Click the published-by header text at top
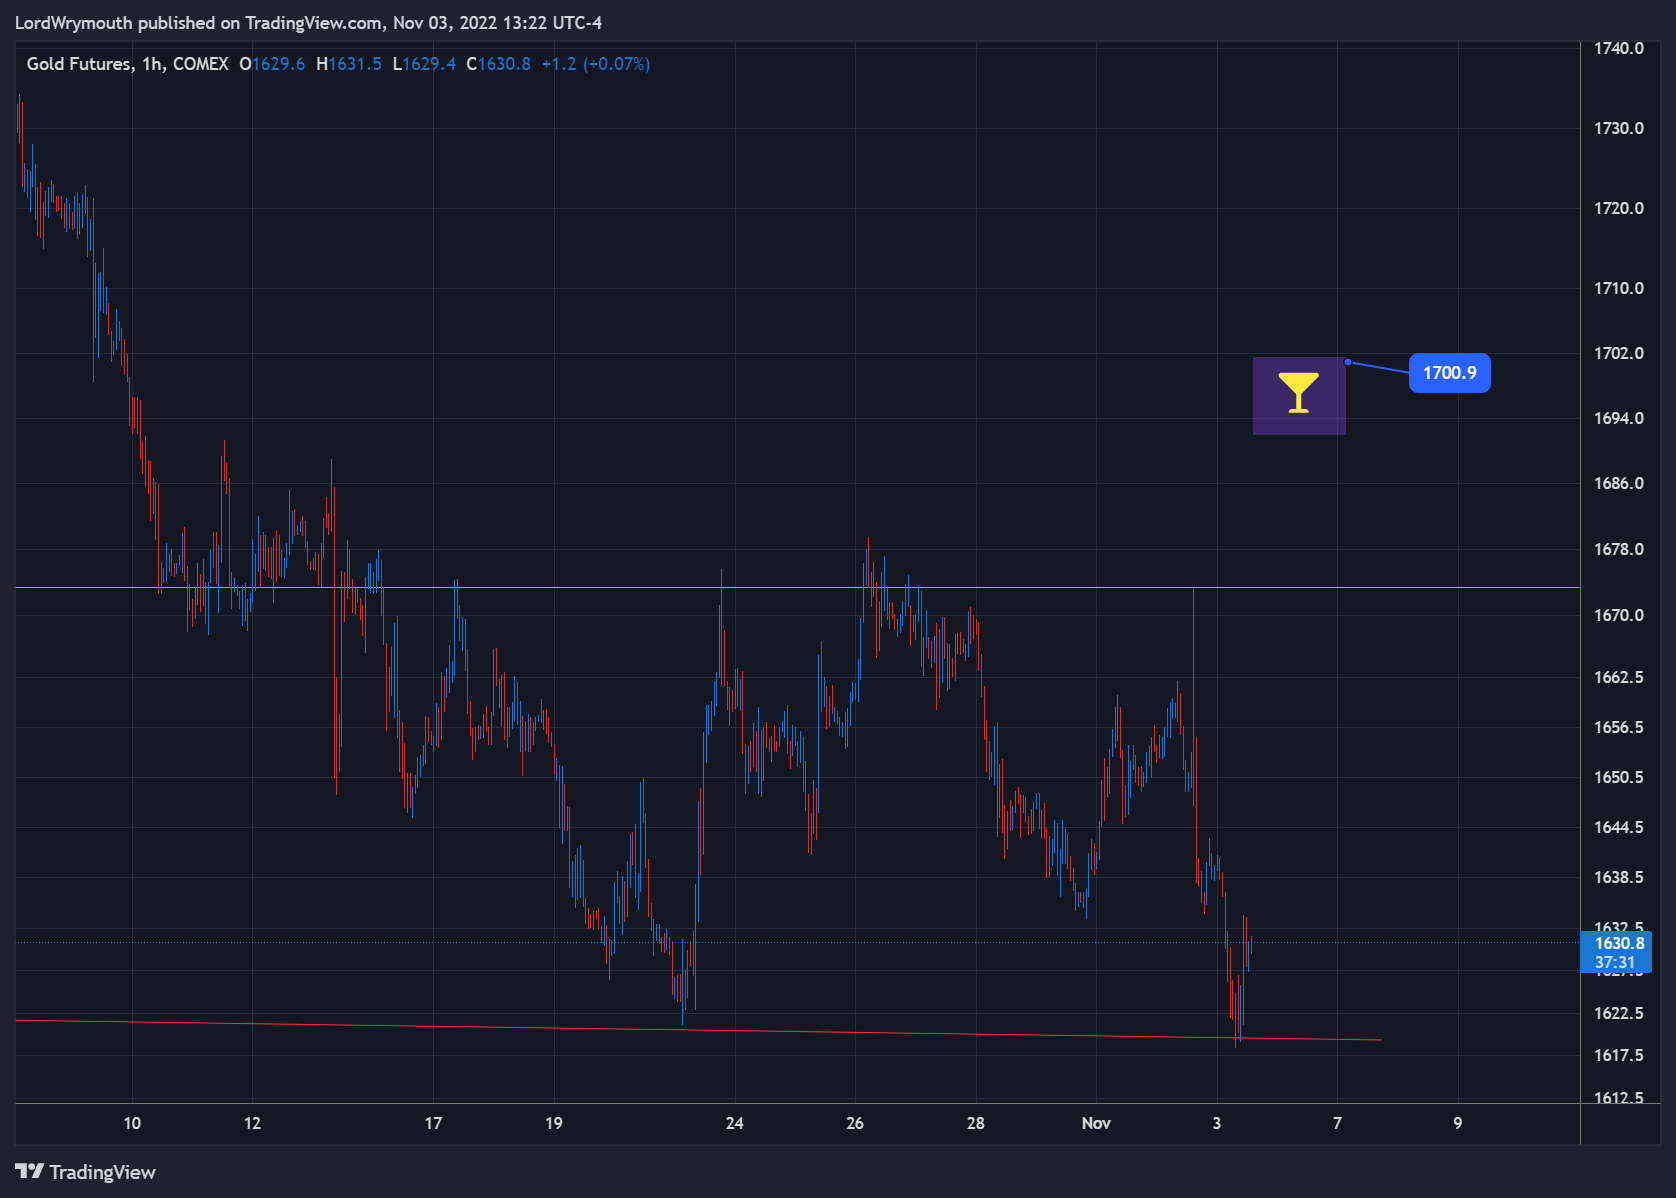The height and width of the screenshot is (1198, 1676). click(x=308, y=22)
